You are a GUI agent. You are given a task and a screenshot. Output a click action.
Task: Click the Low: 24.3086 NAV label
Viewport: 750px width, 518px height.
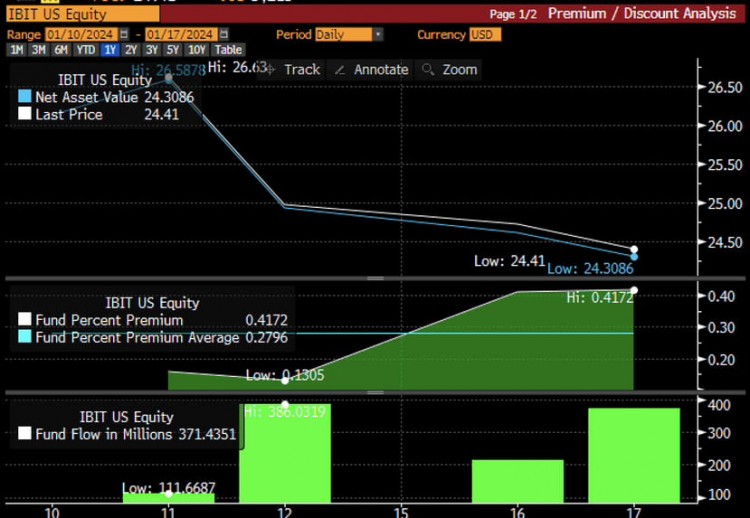590,268
